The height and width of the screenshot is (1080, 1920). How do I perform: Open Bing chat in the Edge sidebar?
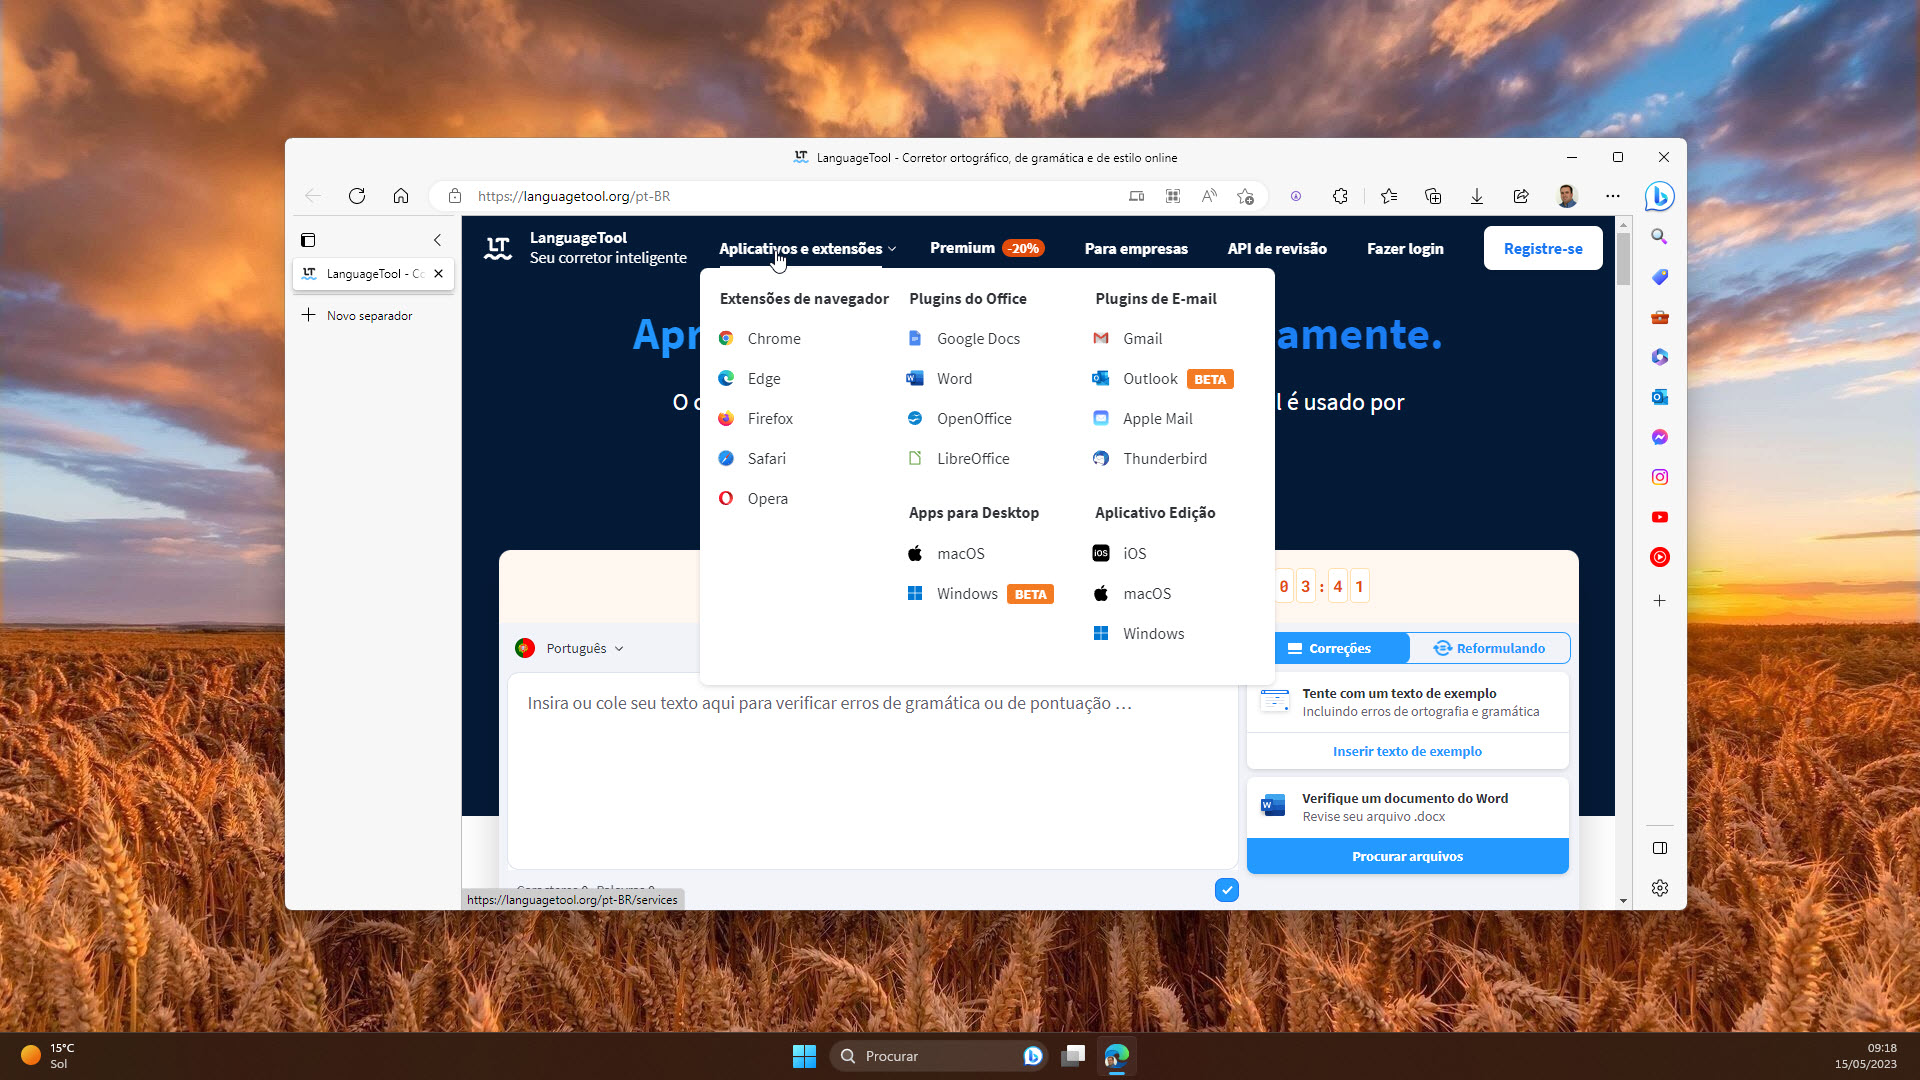pos(1659,196)
